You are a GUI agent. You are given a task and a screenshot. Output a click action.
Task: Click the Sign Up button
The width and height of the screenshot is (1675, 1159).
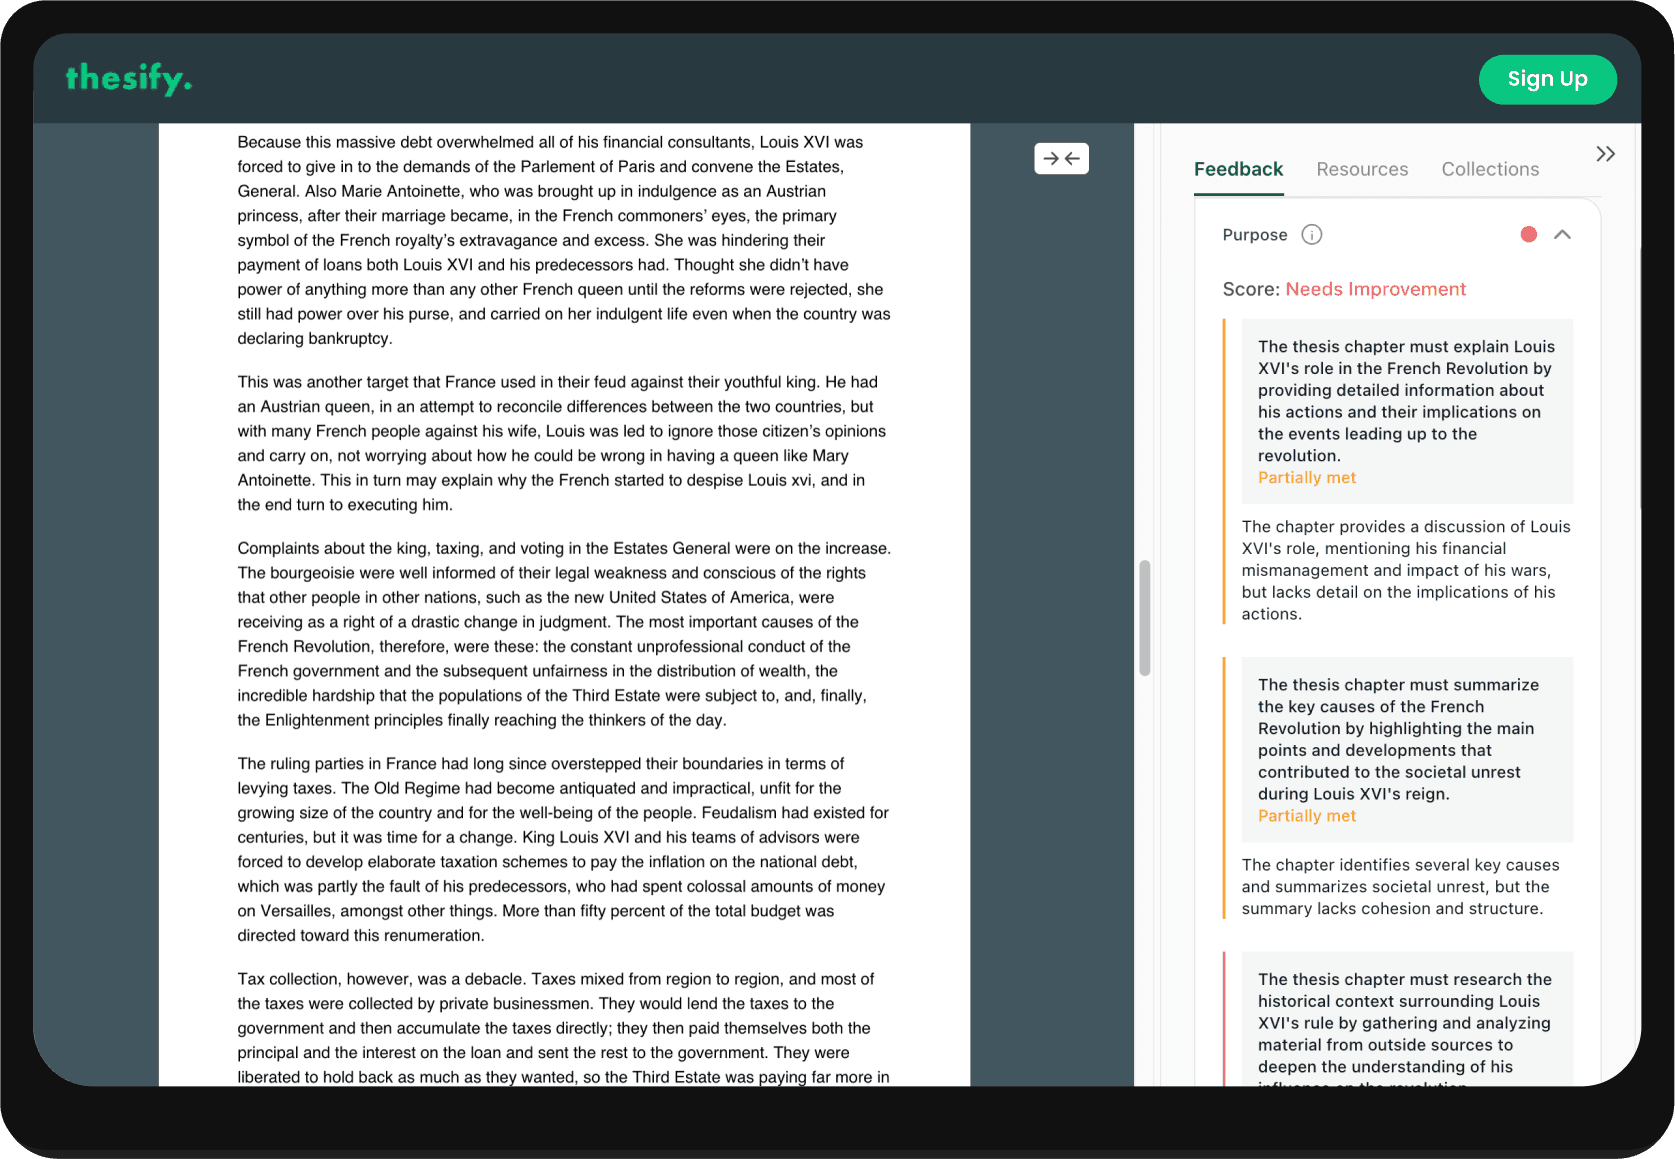coord(1547,79)
